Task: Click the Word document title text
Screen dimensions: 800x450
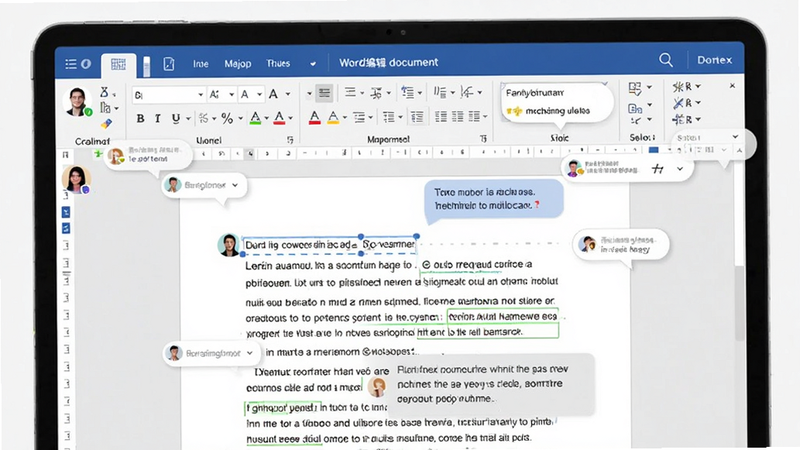Action: (x=389, y=62)
